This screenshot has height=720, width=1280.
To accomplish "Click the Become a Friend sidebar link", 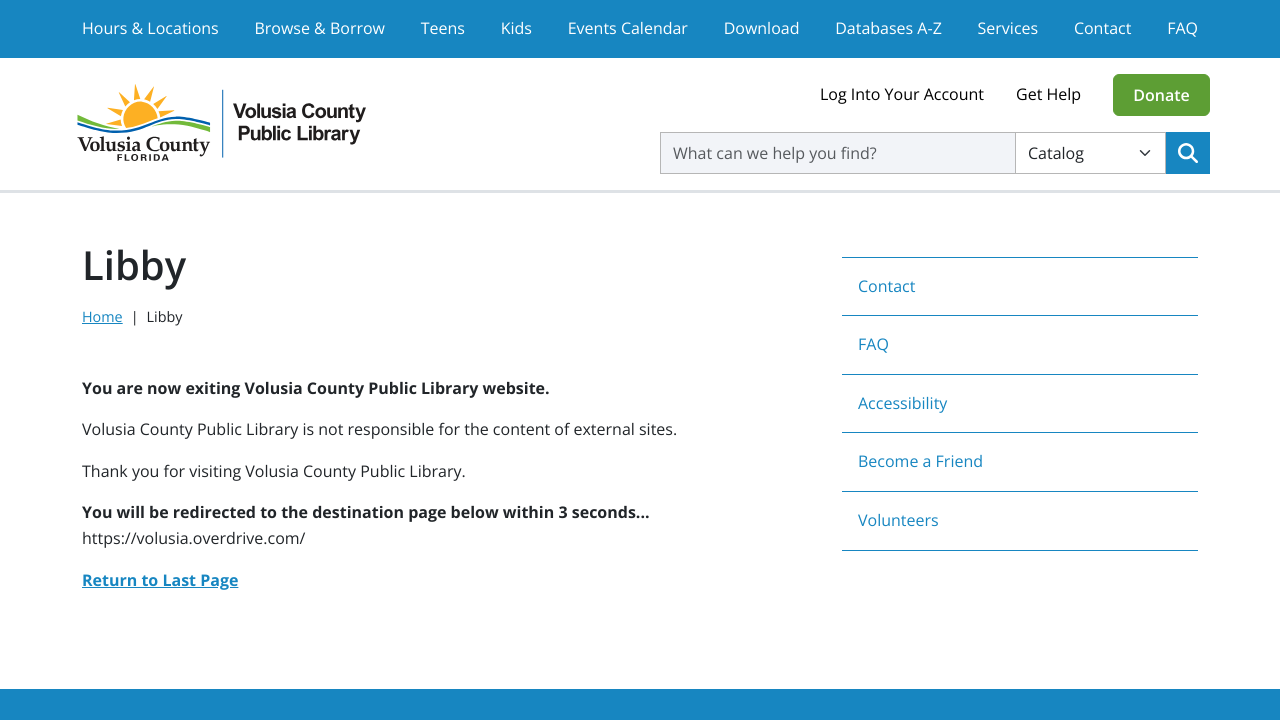I will click(920, 461).
